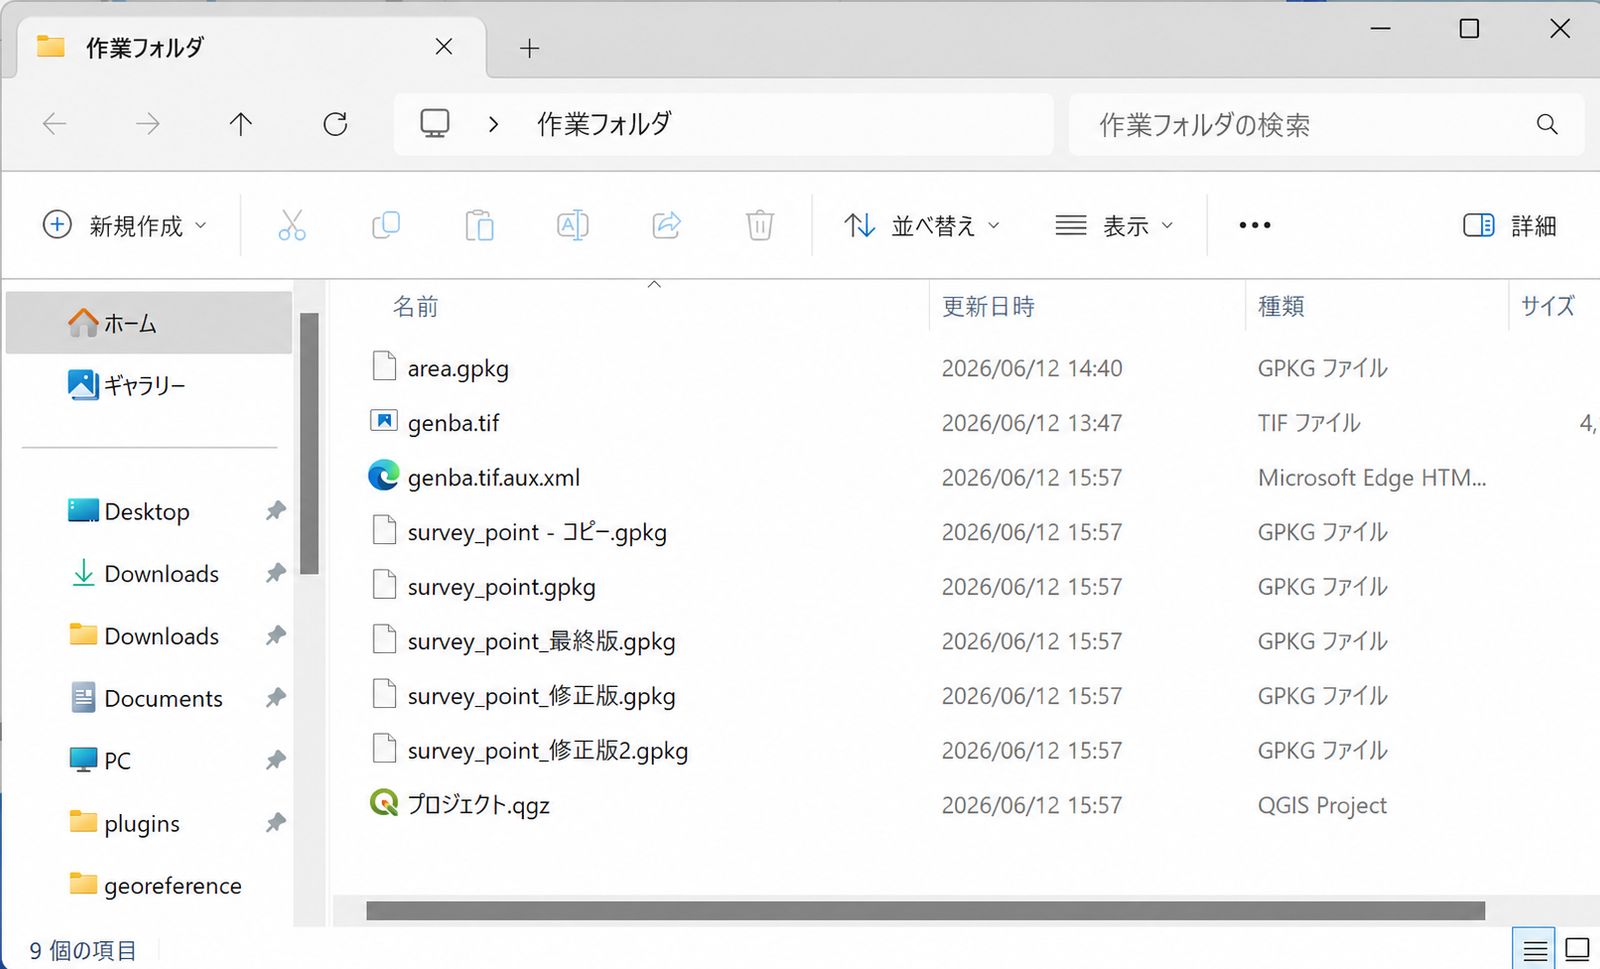Select survey_point_修正版2.gpkg file

click(x=547, y=750)
